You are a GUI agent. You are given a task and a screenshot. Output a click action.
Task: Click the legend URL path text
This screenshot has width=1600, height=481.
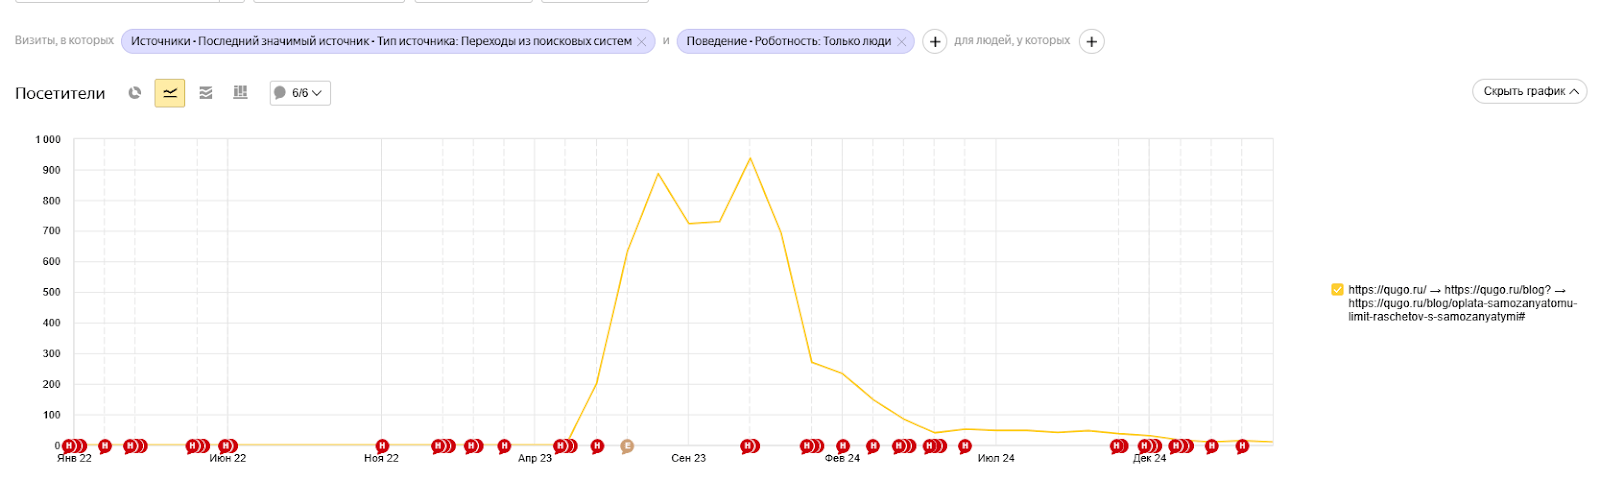coord(1462,303)
